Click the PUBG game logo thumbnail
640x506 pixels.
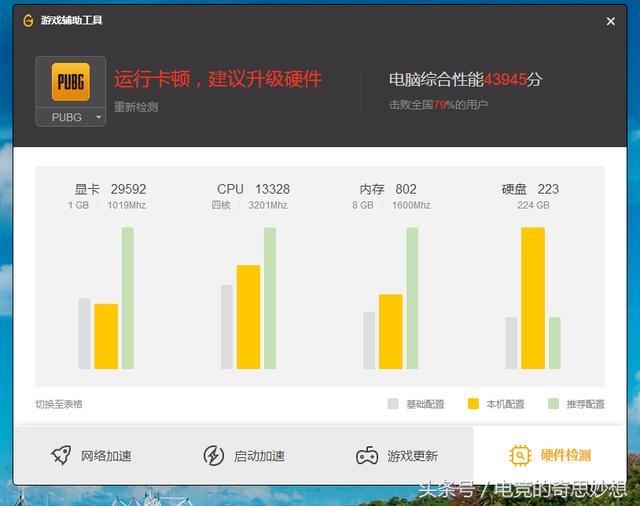pyautogui.click(x=71, y=82)
